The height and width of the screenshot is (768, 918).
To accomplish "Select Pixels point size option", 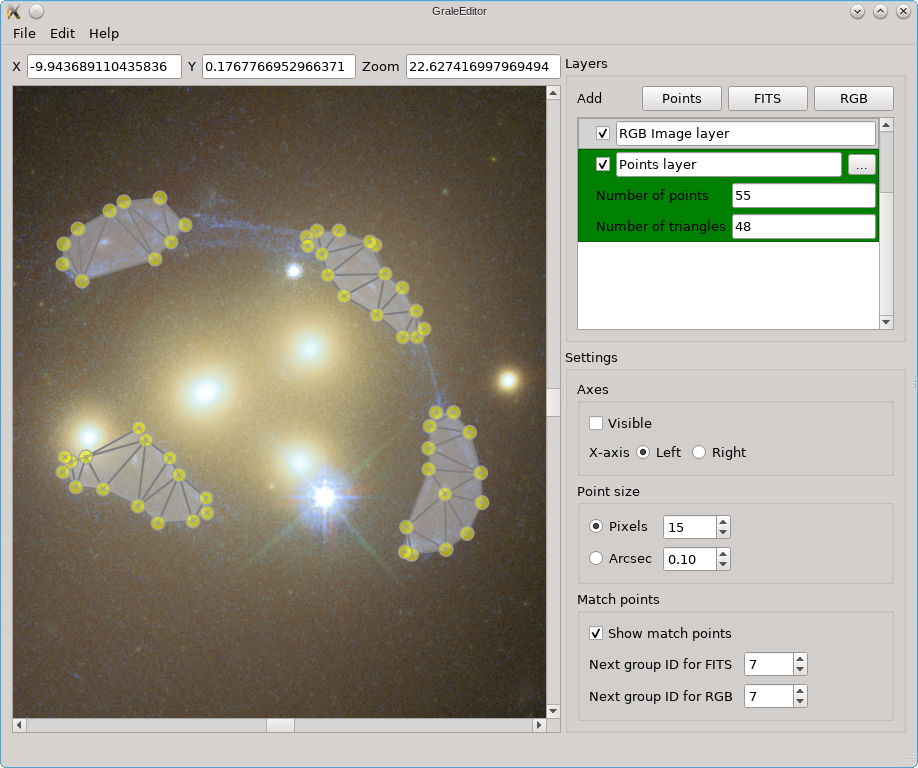I will pos(596,526).
